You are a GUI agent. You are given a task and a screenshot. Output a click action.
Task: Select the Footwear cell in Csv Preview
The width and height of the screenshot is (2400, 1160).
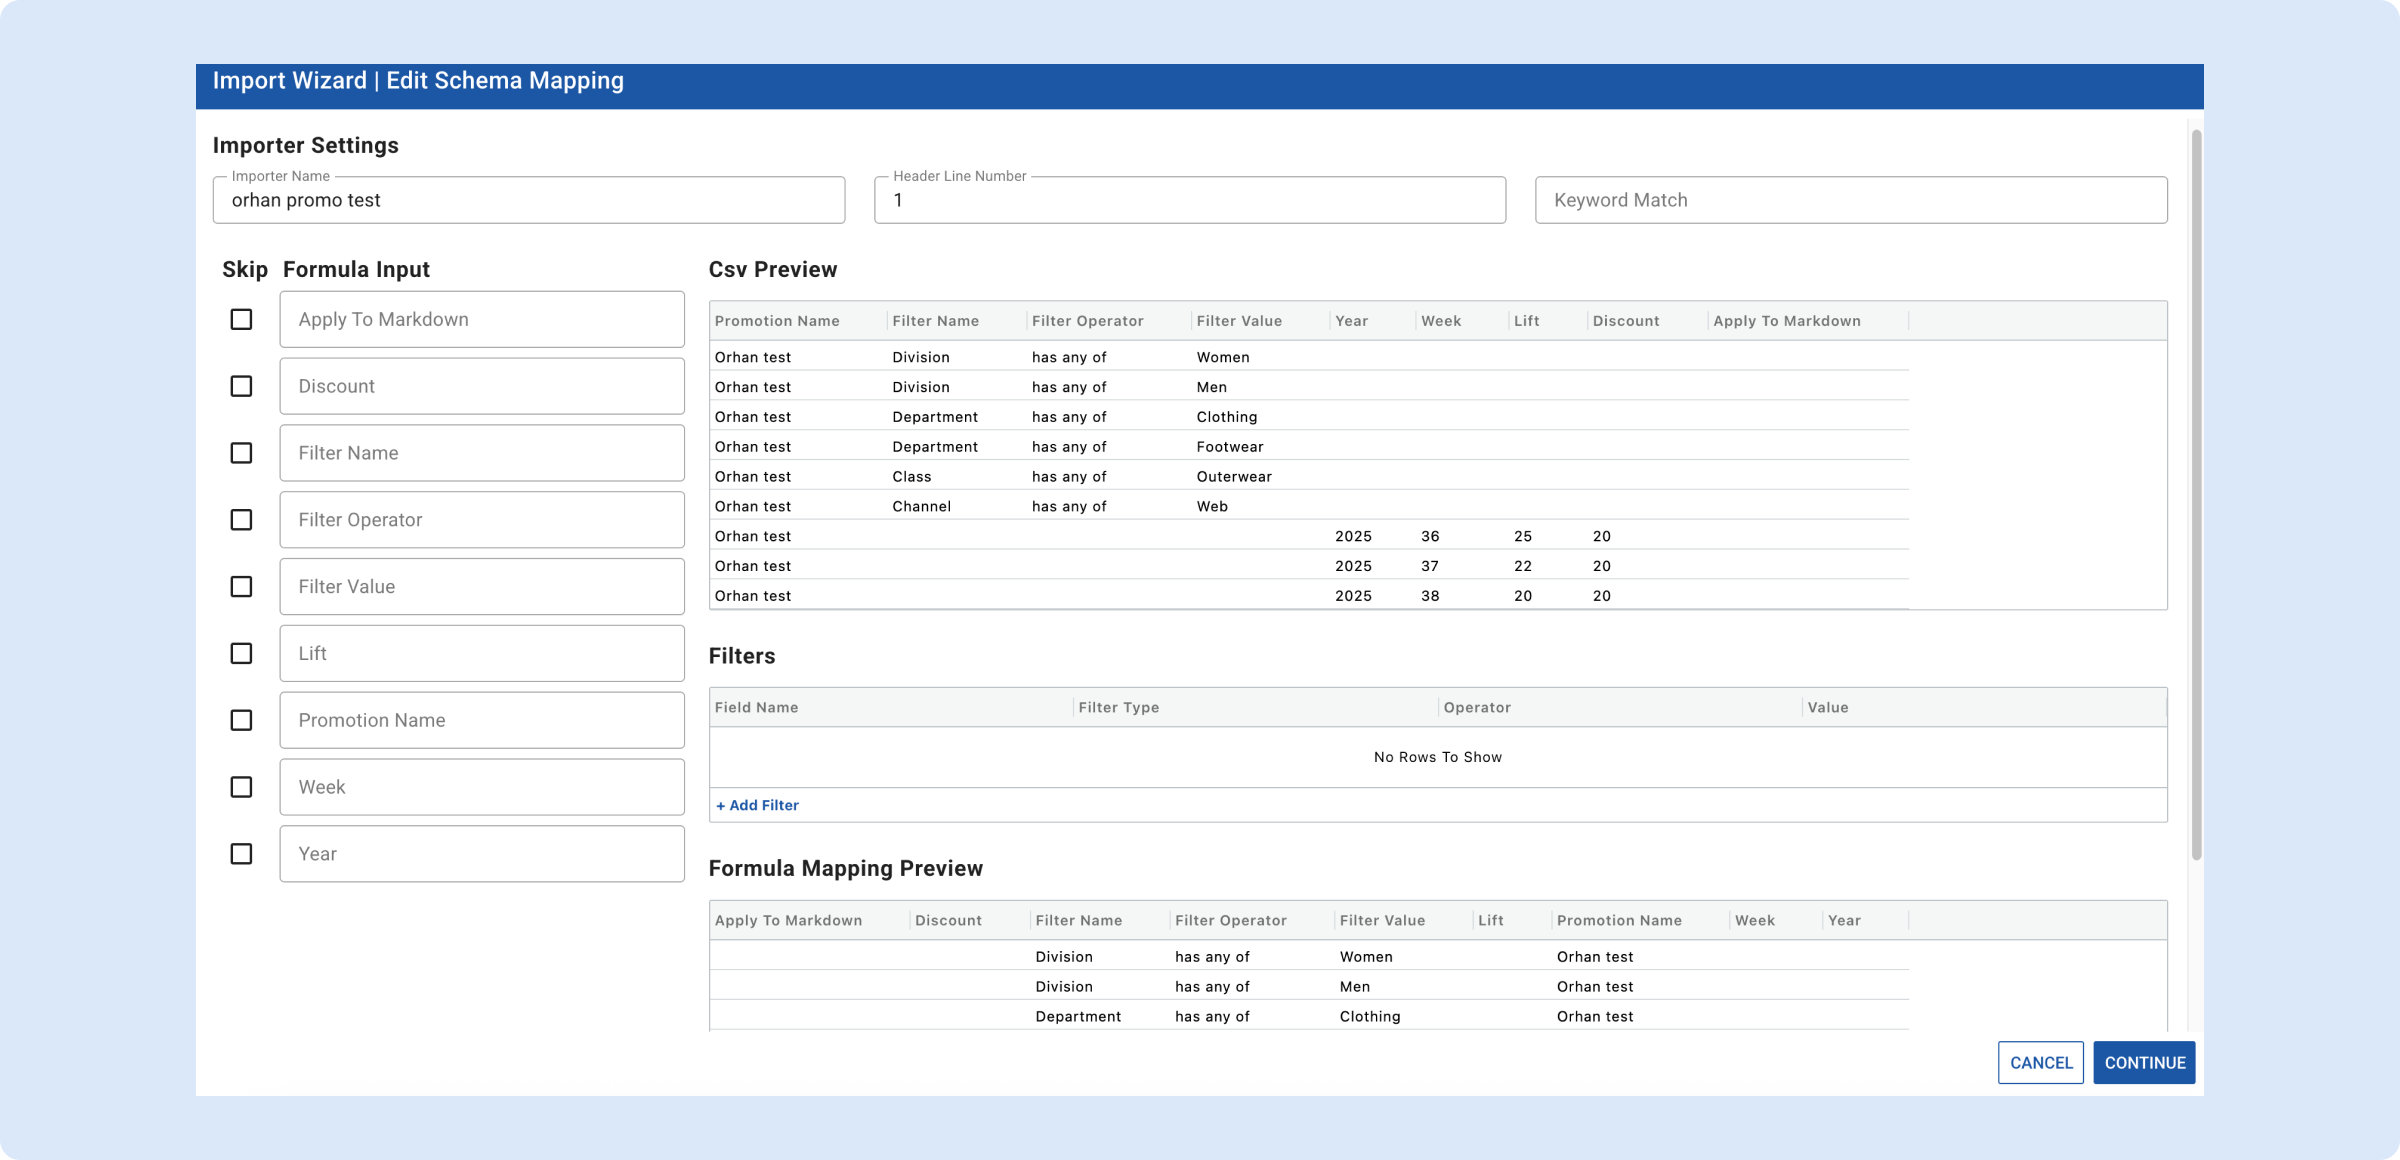(1230, 447)
